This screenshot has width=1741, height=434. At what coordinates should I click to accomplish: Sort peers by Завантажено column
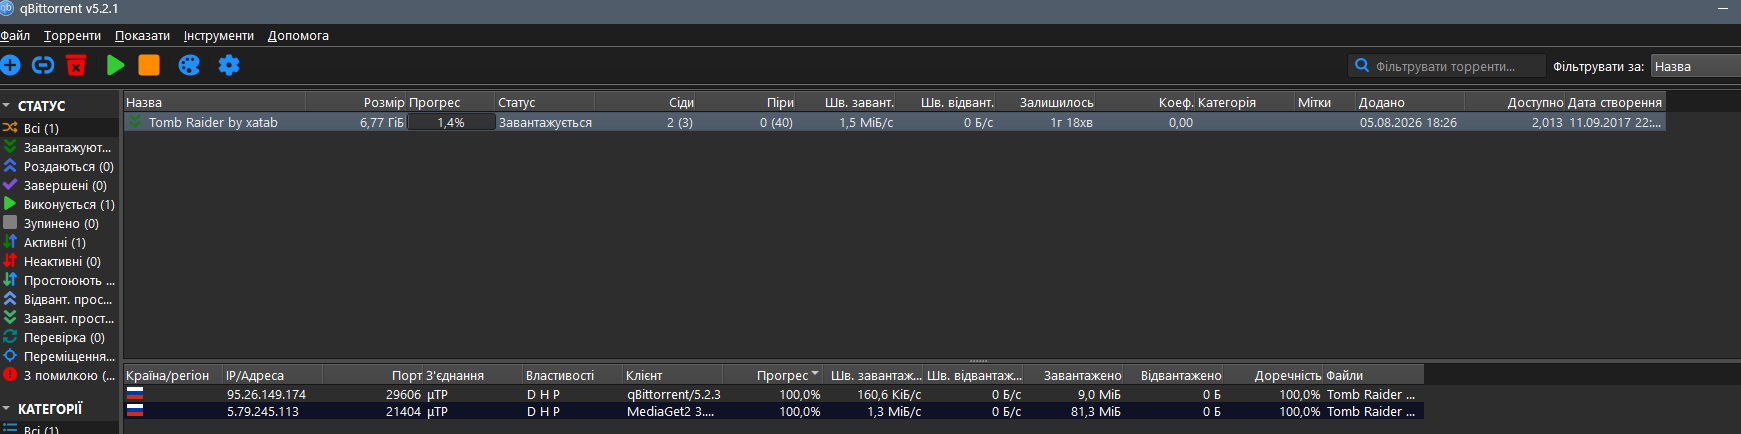pyautogui.click(x=1073, y=375)
